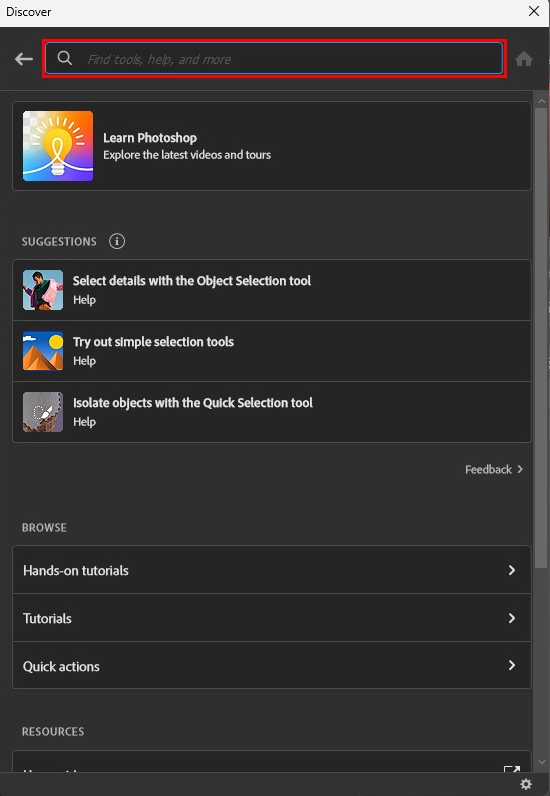Click the BROWSE heading text
Viewport: 550px width, 796px height.
pyautogui.click(x=44, y=527)
